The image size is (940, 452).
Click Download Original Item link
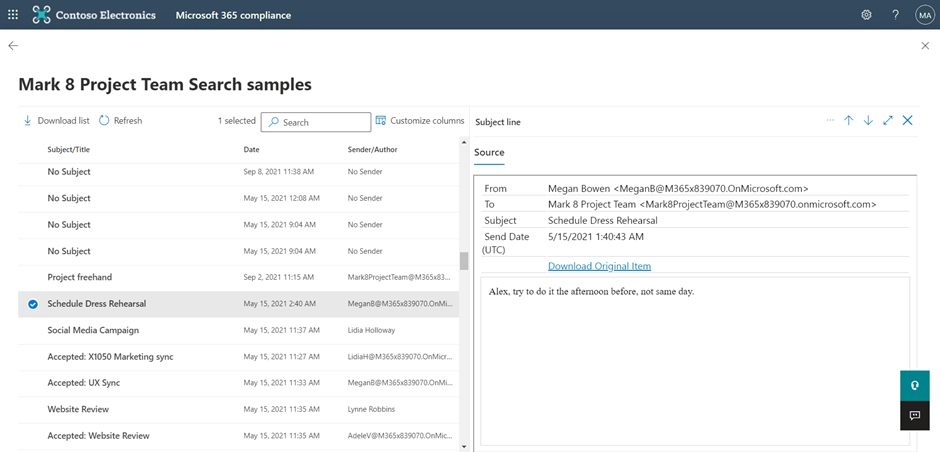coord(599,266)
